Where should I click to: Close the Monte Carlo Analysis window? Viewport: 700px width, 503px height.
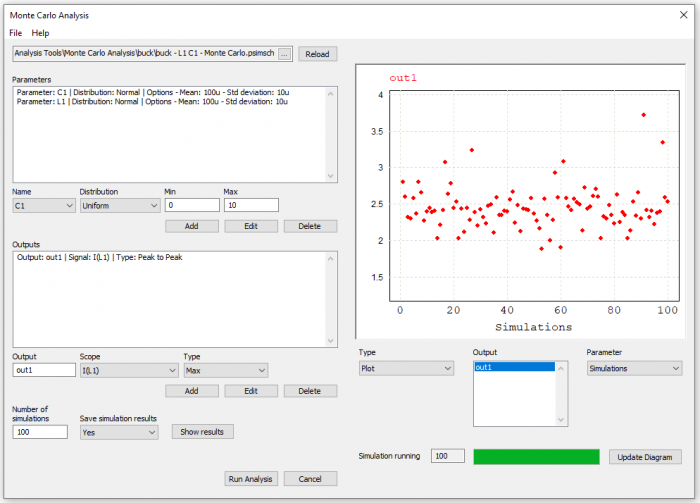click(x=683, y=15)
